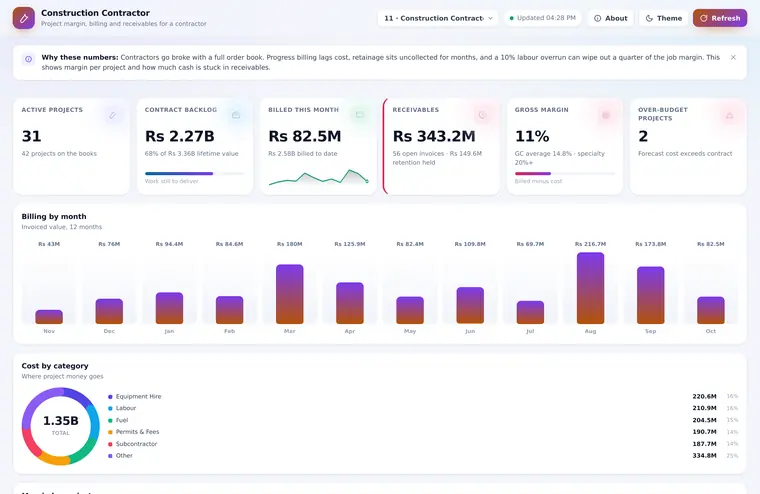
Task: Select the May billing bar
Action: pos(410,310)
